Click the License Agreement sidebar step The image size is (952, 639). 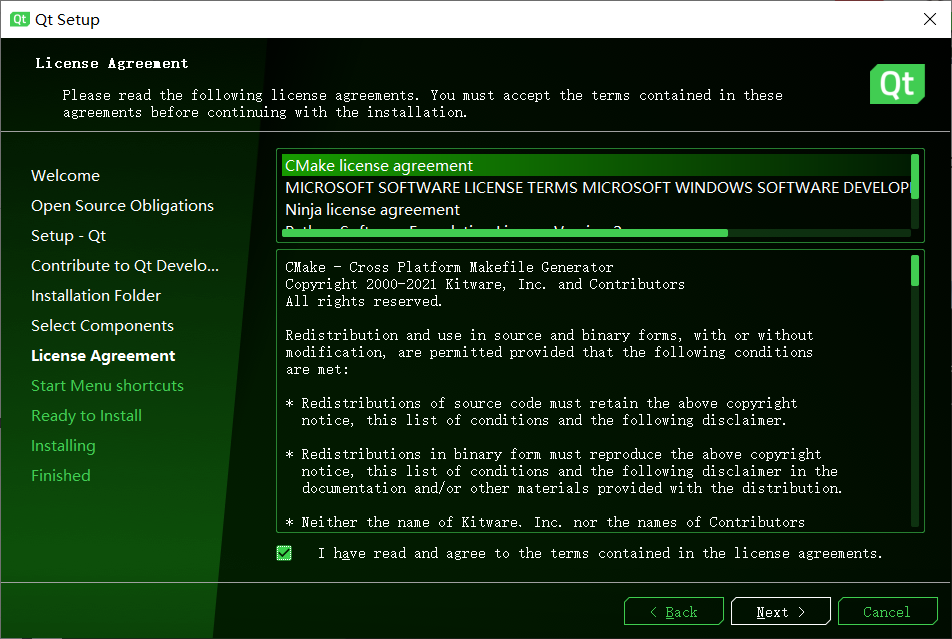click(x=103, y=356)
